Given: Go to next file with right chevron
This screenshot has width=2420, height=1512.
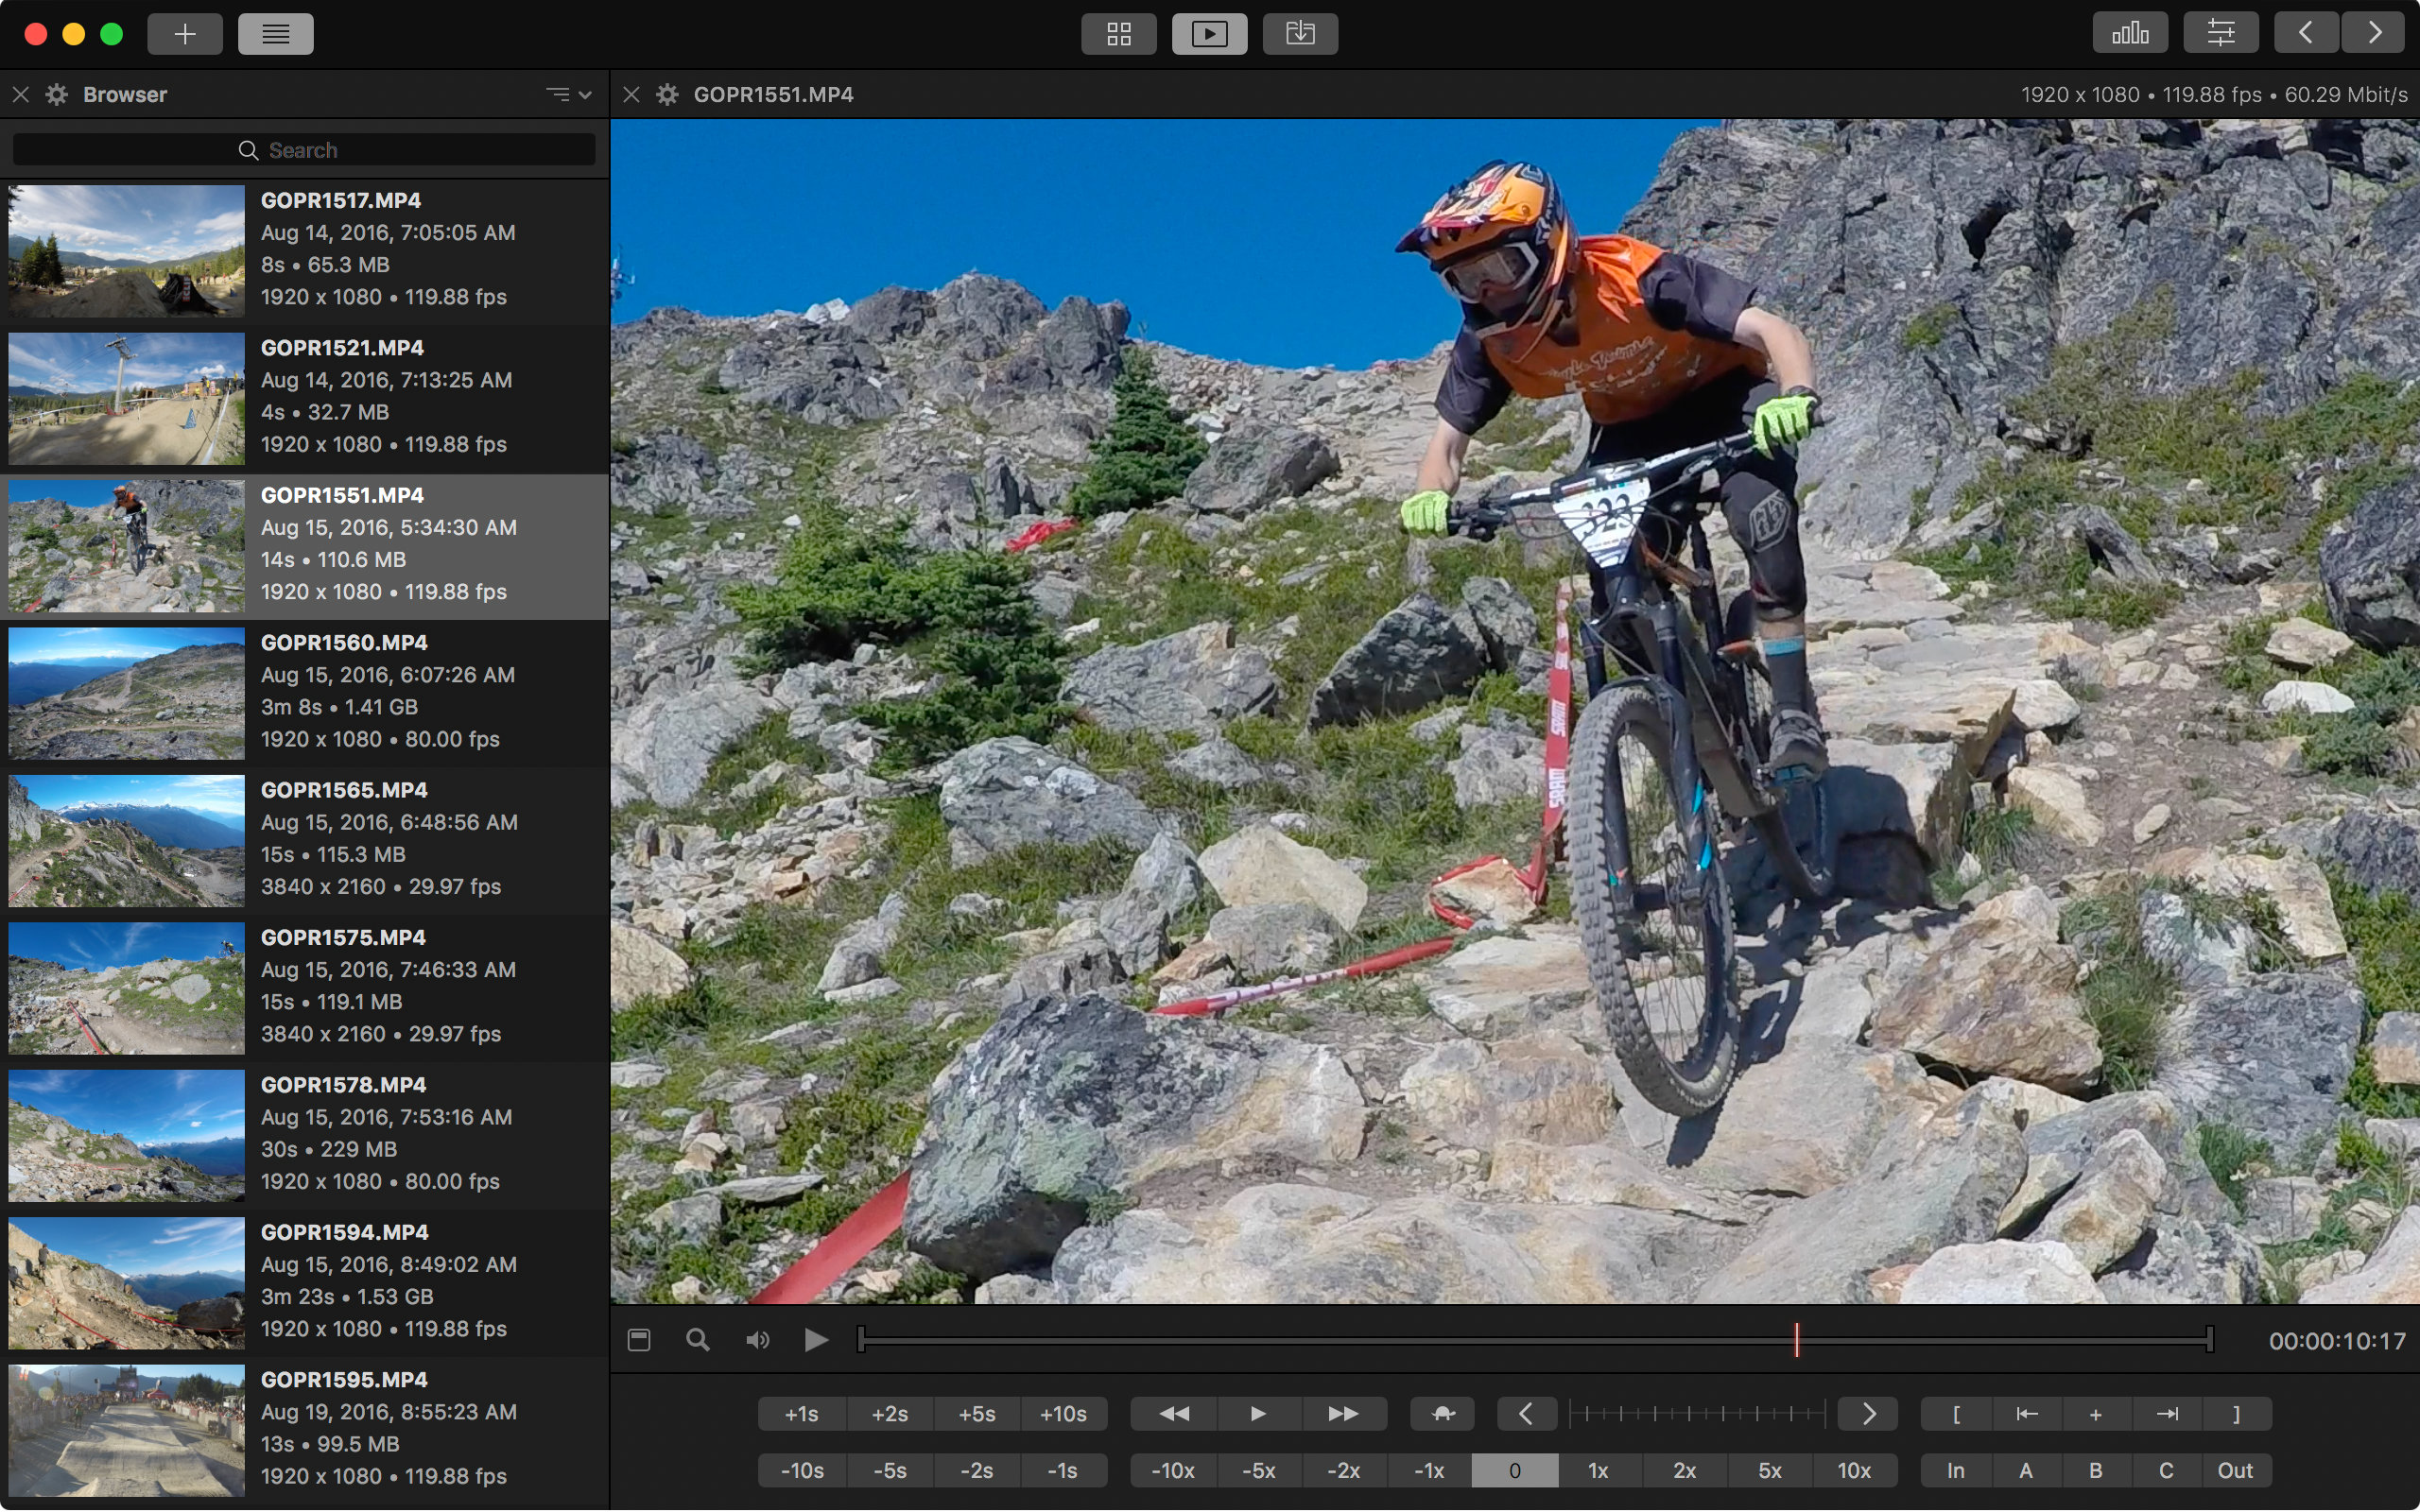Looking at the screenshot, I should tap(2375, 34).
